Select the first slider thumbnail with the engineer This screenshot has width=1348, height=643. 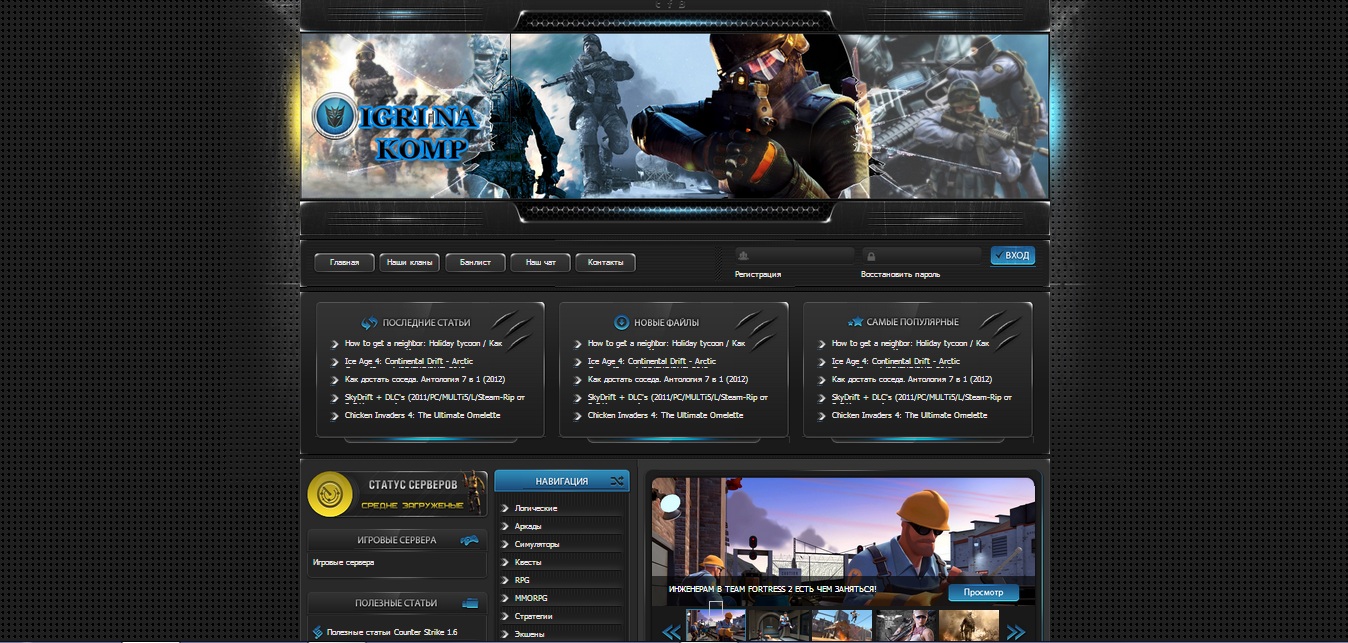click(716, 626)
